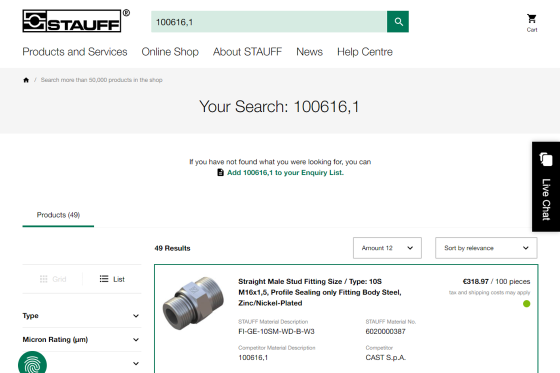Open the News menu item

309,52
